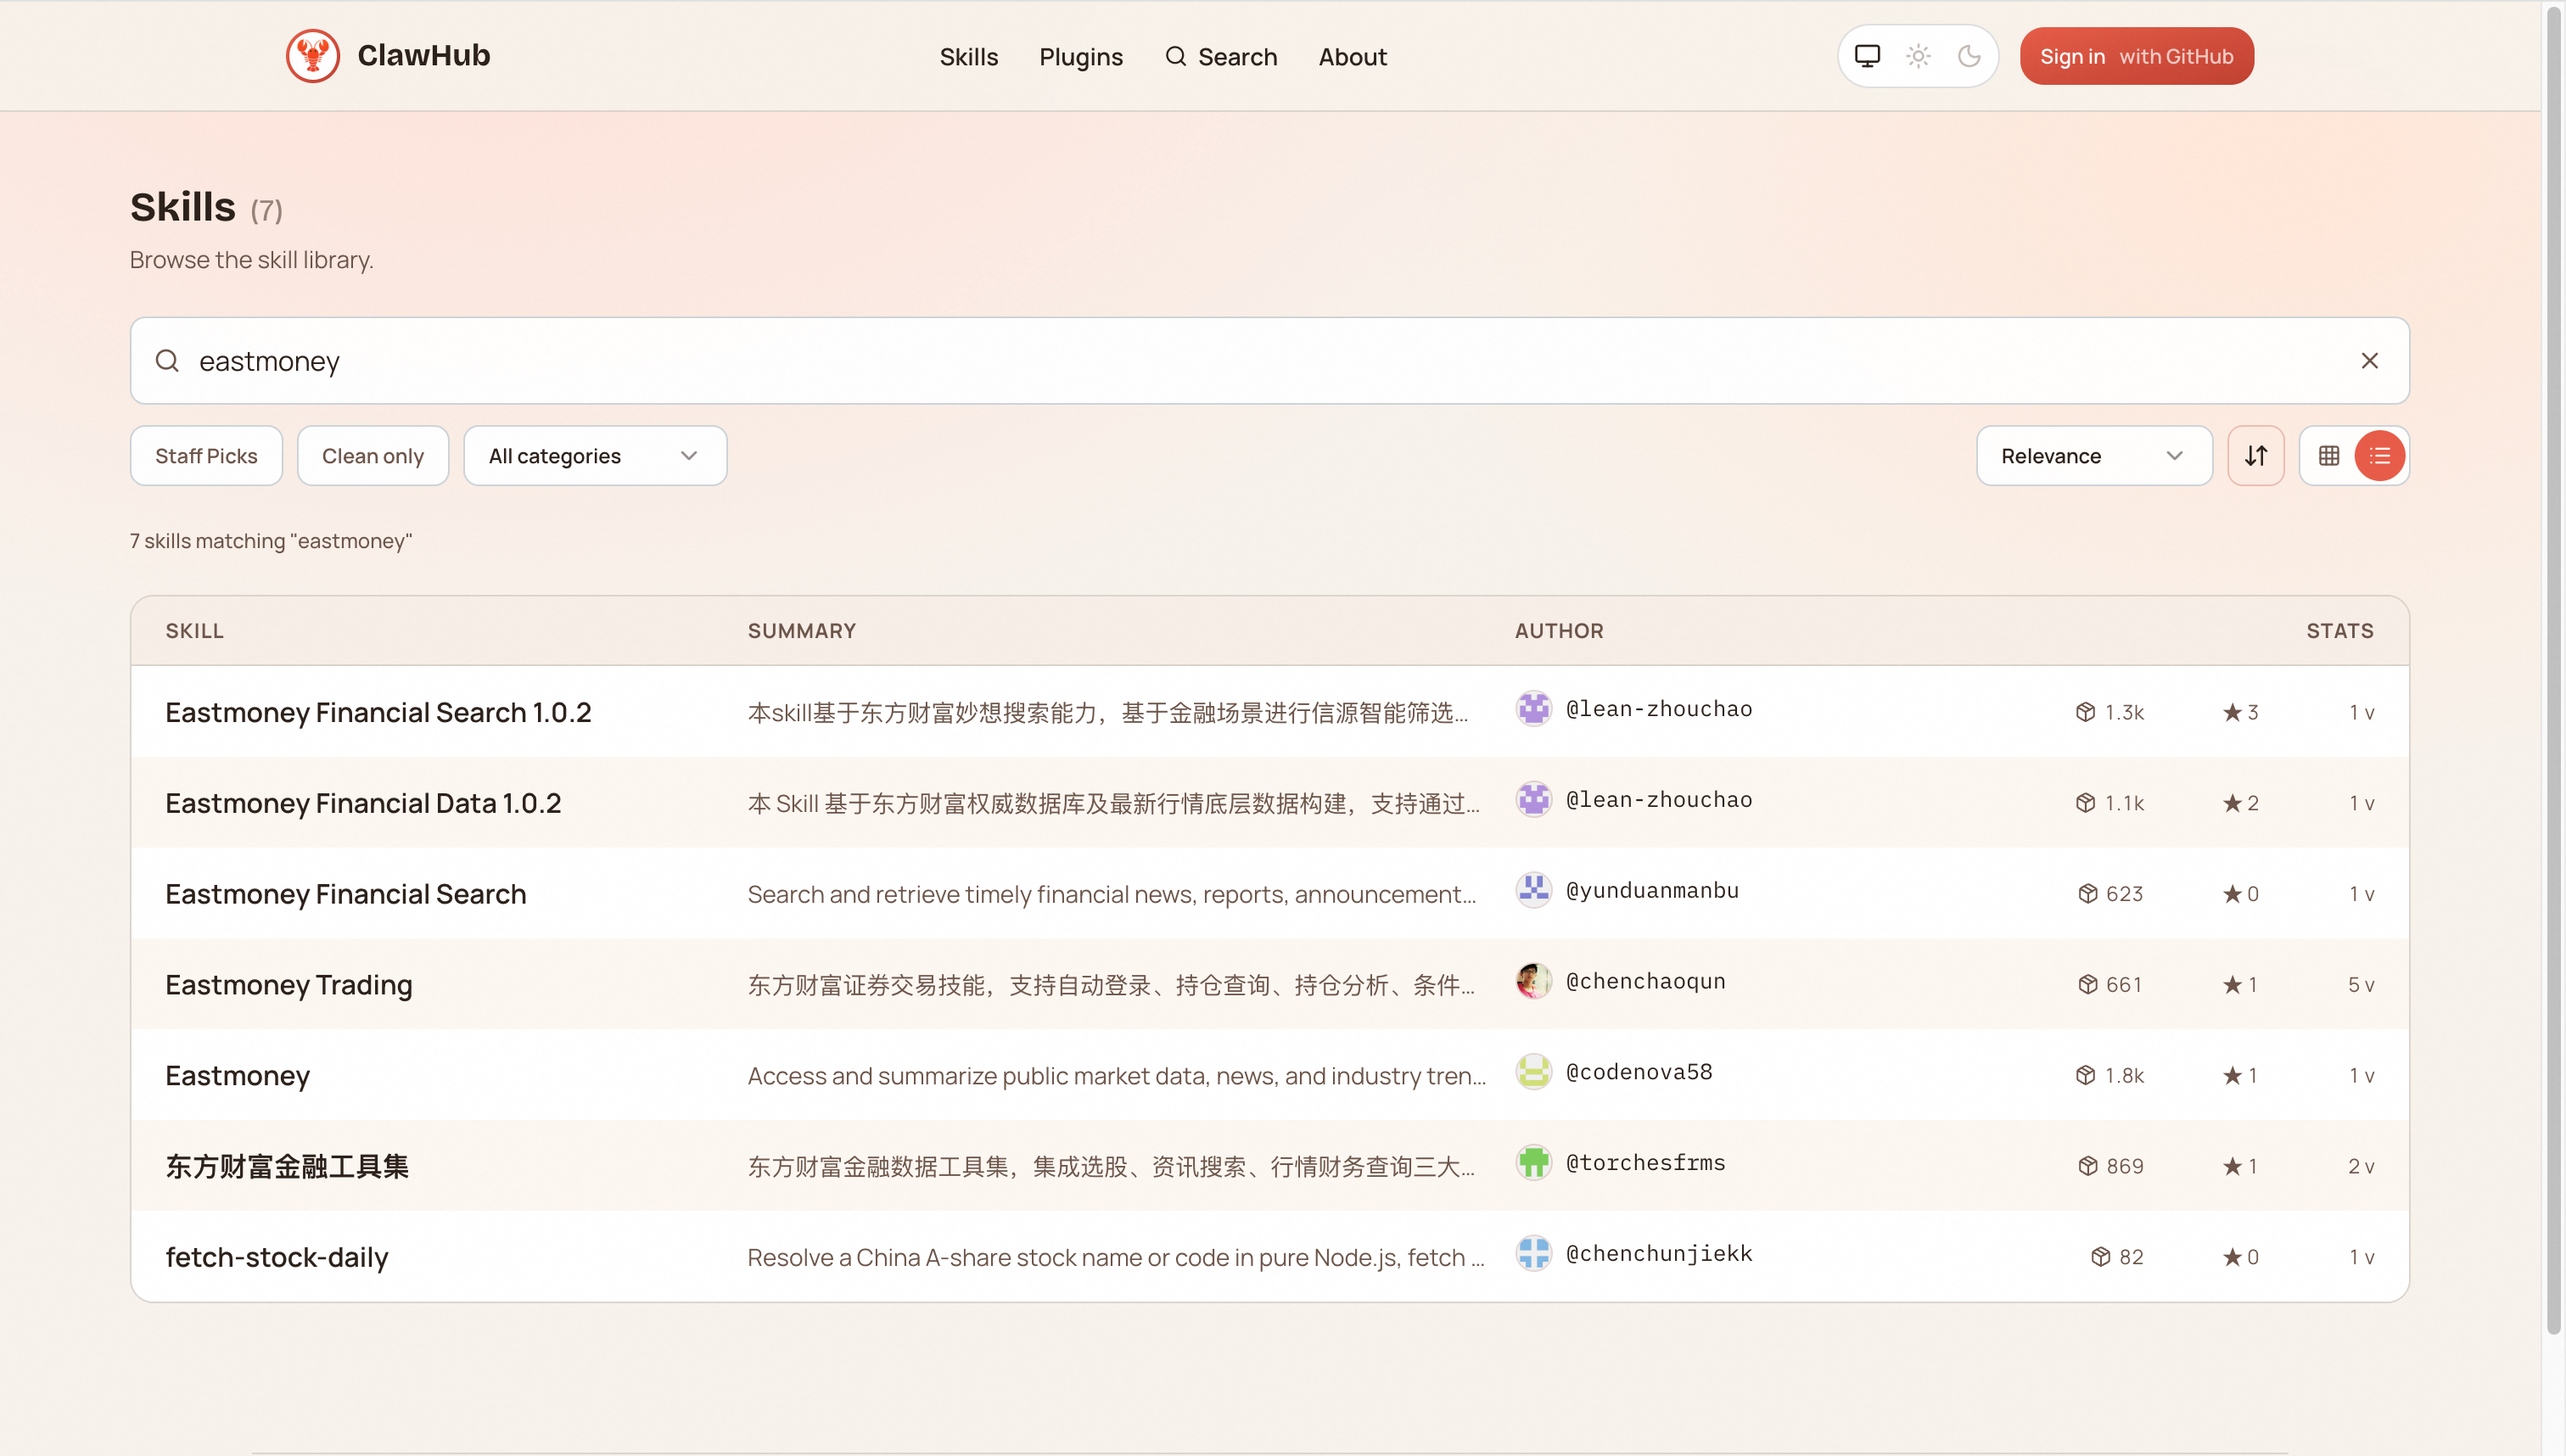Click the "5 v" version count
The image size is (2566, 1456).
(x=2361, y=986)
